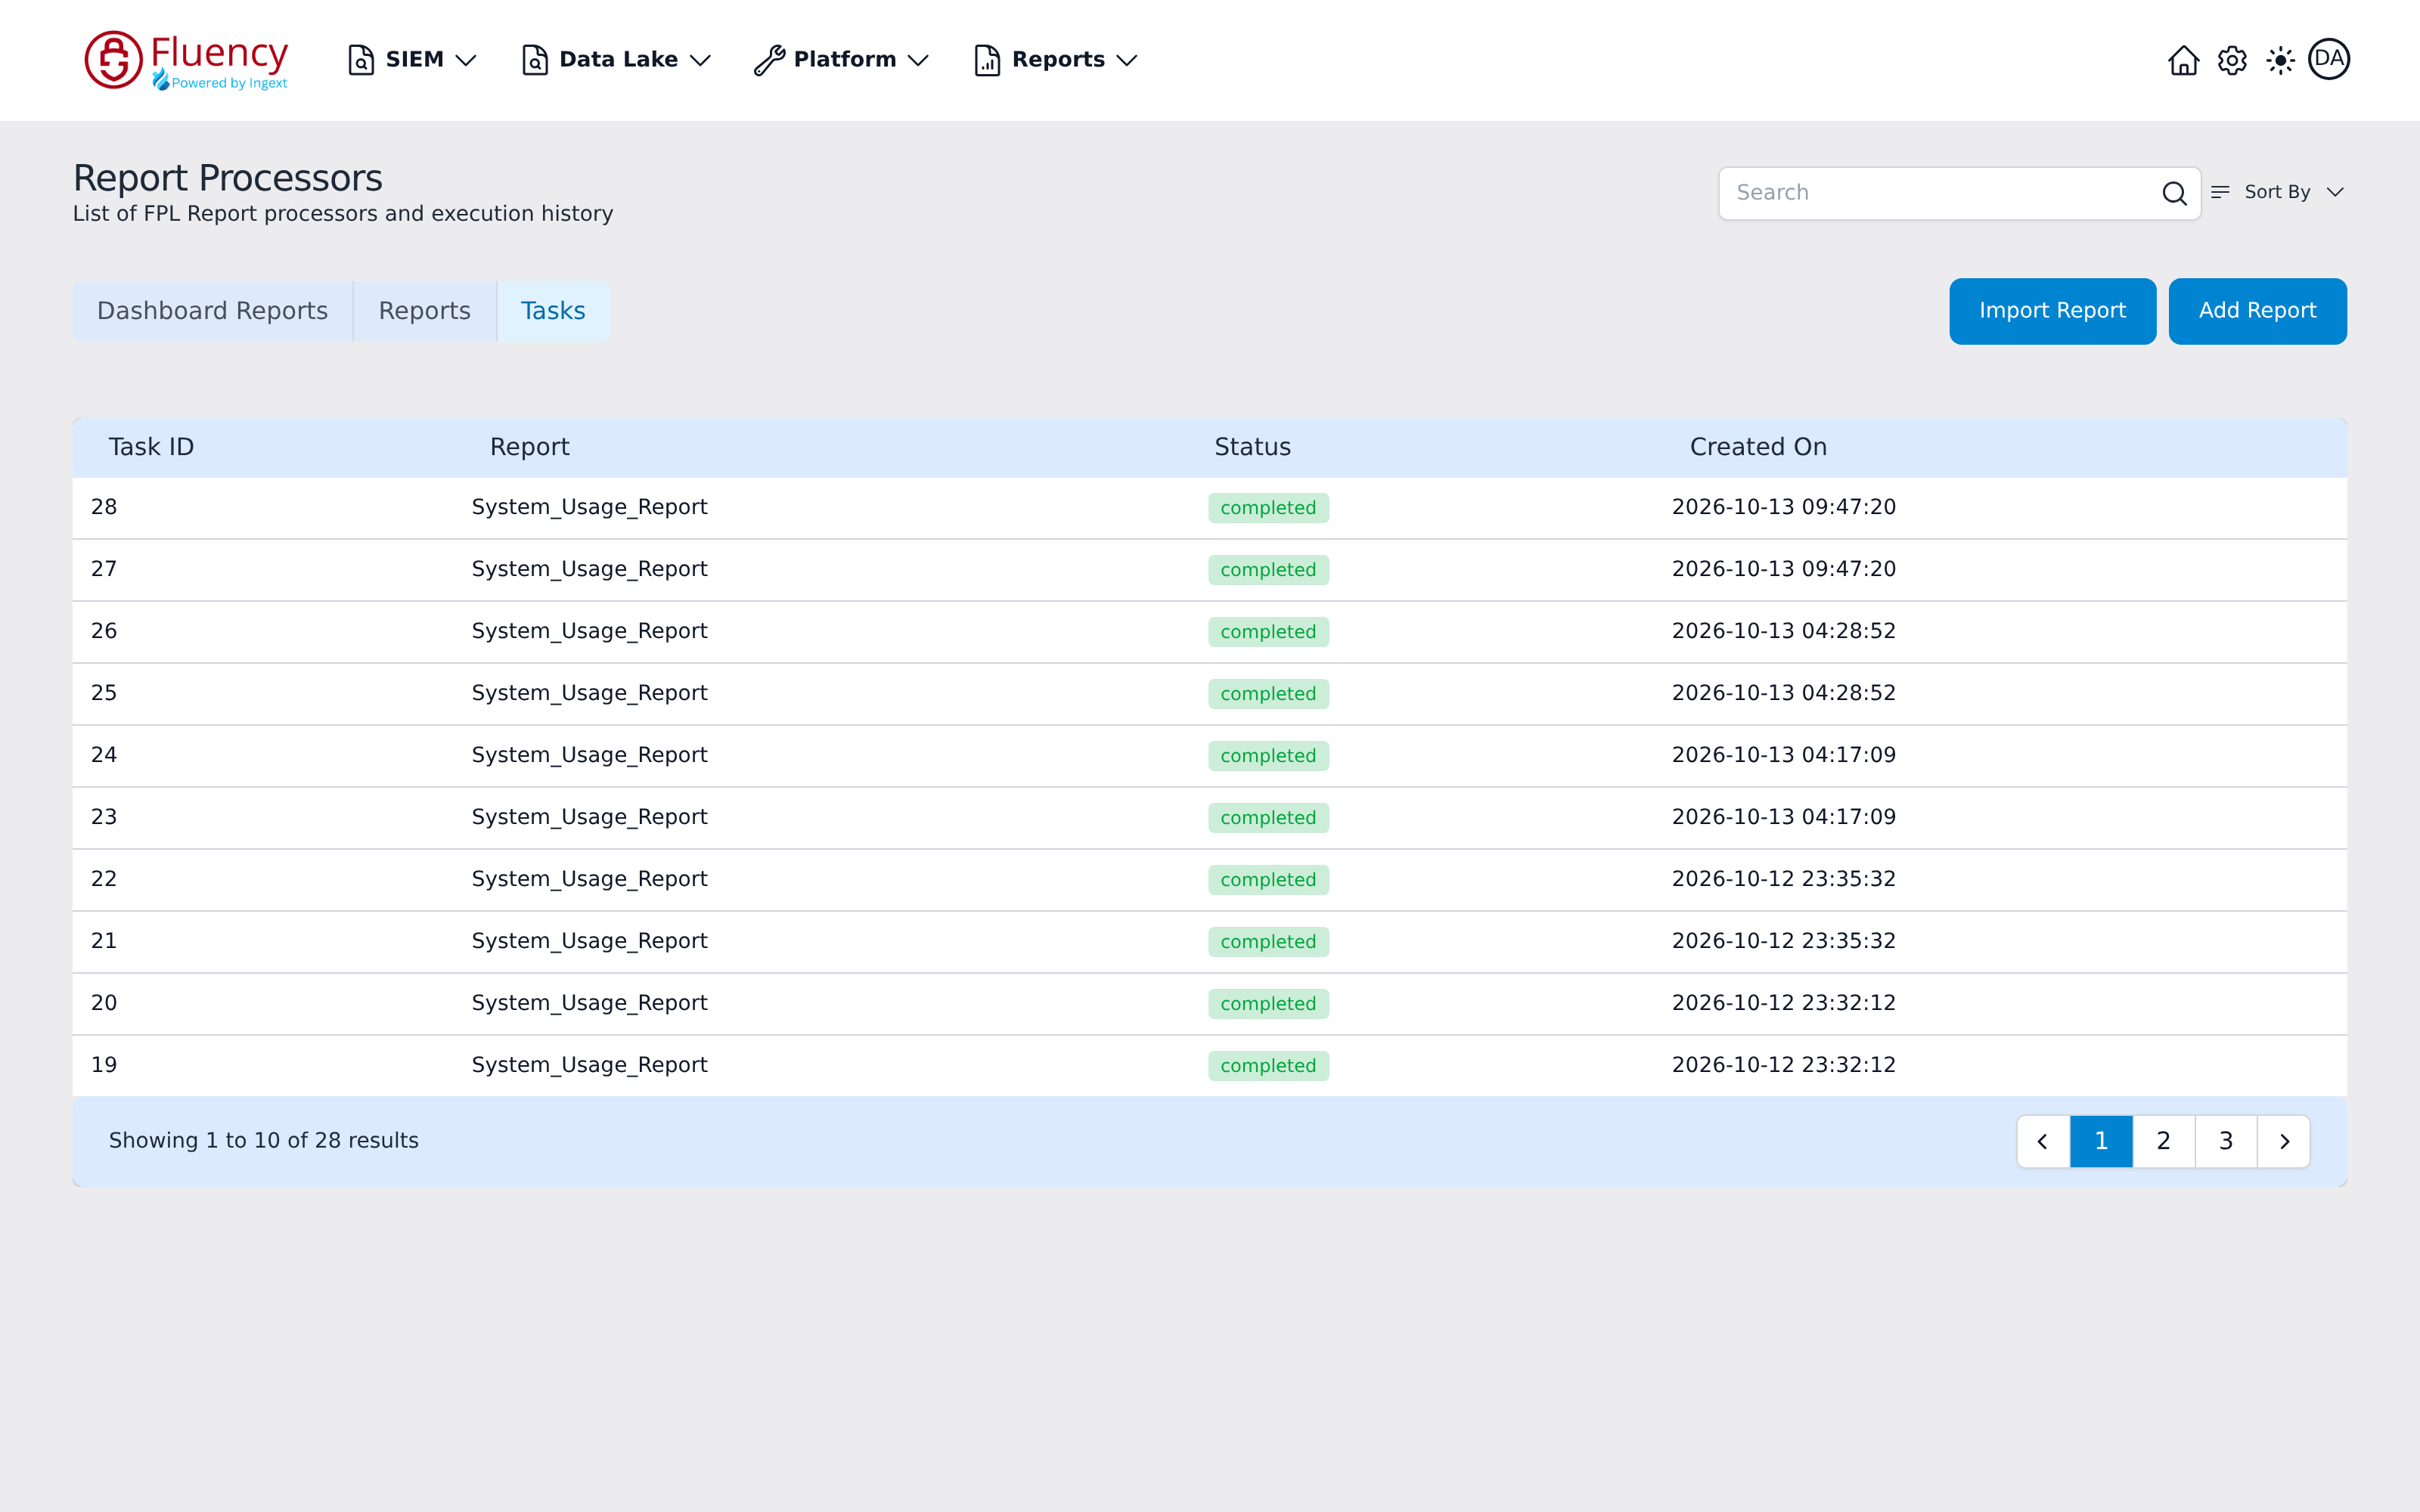This screenshot has width=2420, height=1512.
Task: Switch to the Dashboard Reports tab
Action: pos(212,311)
